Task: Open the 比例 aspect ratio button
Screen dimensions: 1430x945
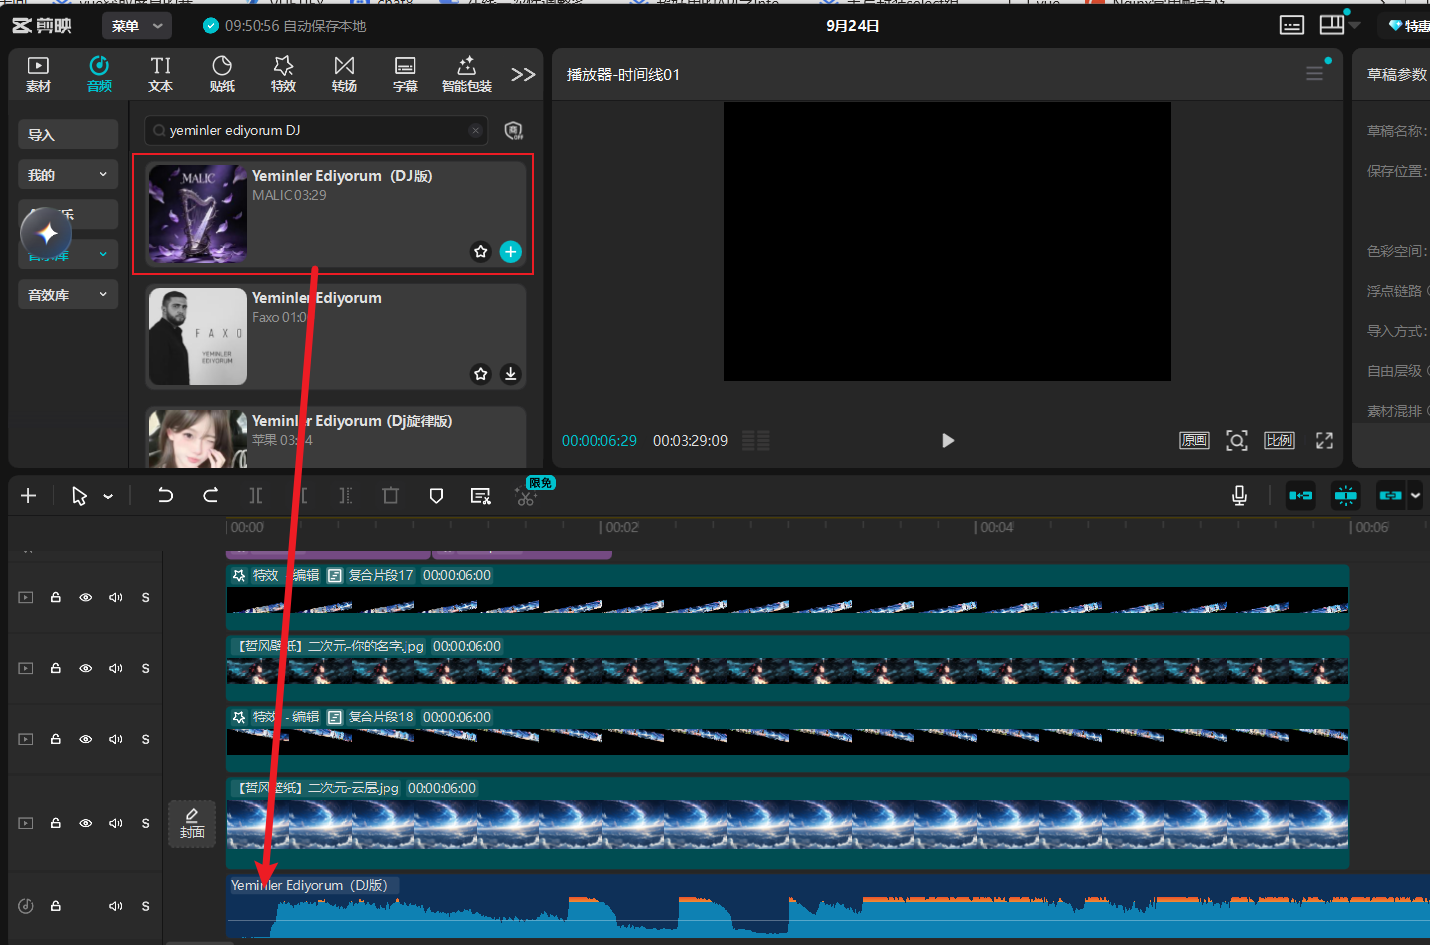Action: pyautogui.click(x=1279, y=441)
